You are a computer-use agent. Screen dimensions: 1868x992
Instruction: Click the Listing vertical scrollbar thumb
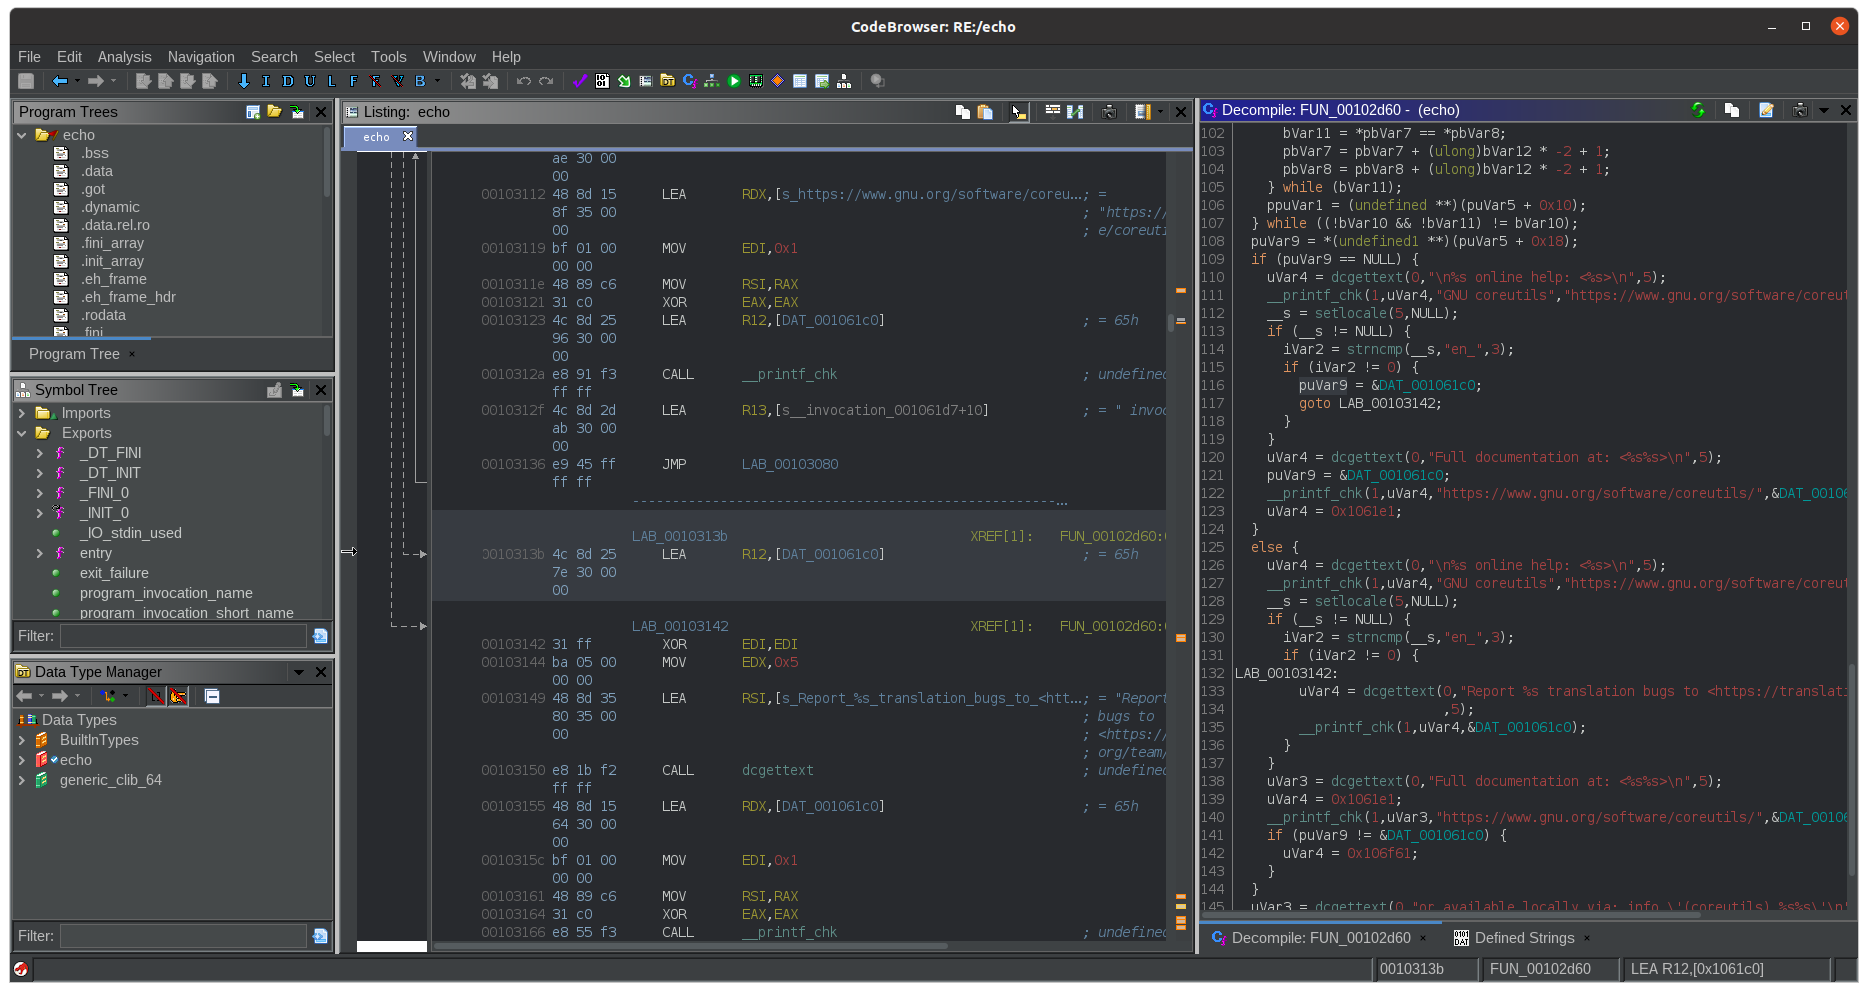tap(1171, 322)
